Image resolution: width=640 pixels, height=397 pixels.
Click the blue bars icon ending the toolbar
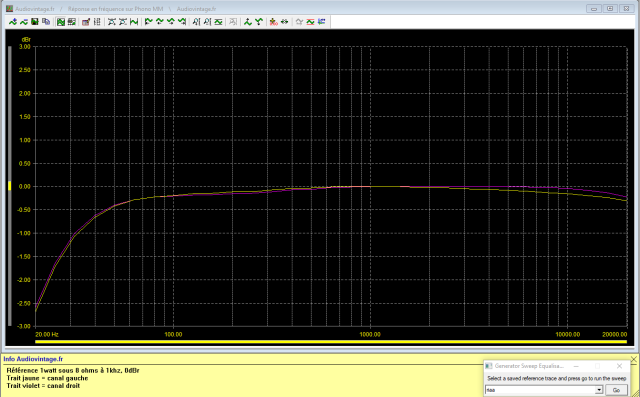[x=322, y=22]
